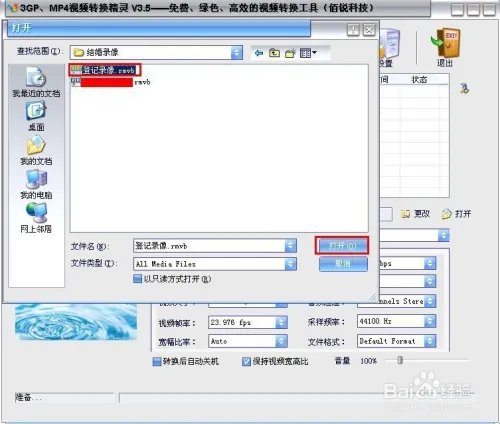The width and height of the screenshot is (500, 424).
Task: Open the unlabeled dropdown below the bps field
Action: 430,282
